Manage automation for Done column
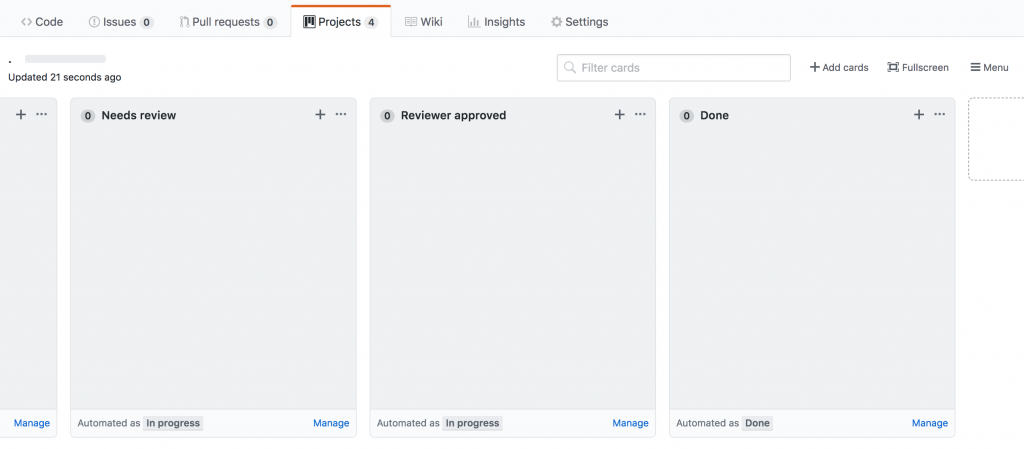 pos(930,423)
